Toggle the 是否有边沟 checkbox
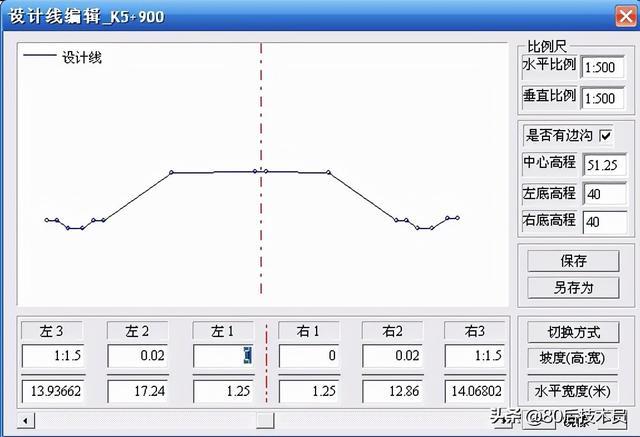Viewport: 640px width, 437px height. pyautogui.click(x=606, y=135)
